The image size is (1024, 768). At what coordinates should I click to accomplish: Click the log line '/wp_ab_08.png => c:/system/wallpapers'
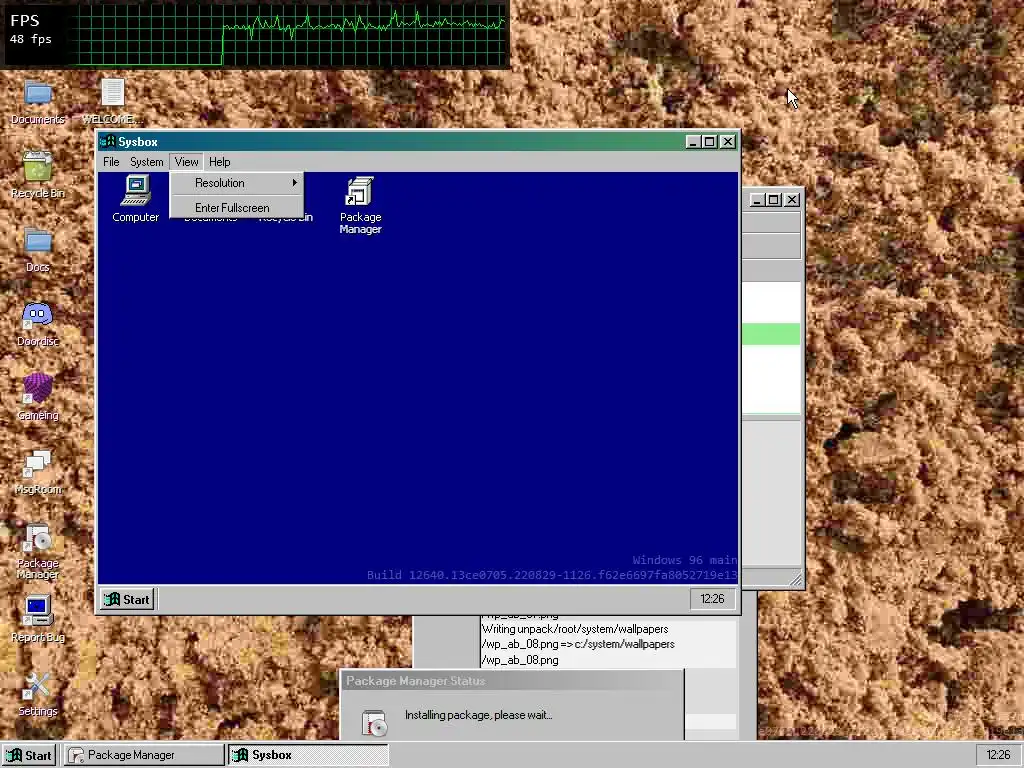point(578,644)
